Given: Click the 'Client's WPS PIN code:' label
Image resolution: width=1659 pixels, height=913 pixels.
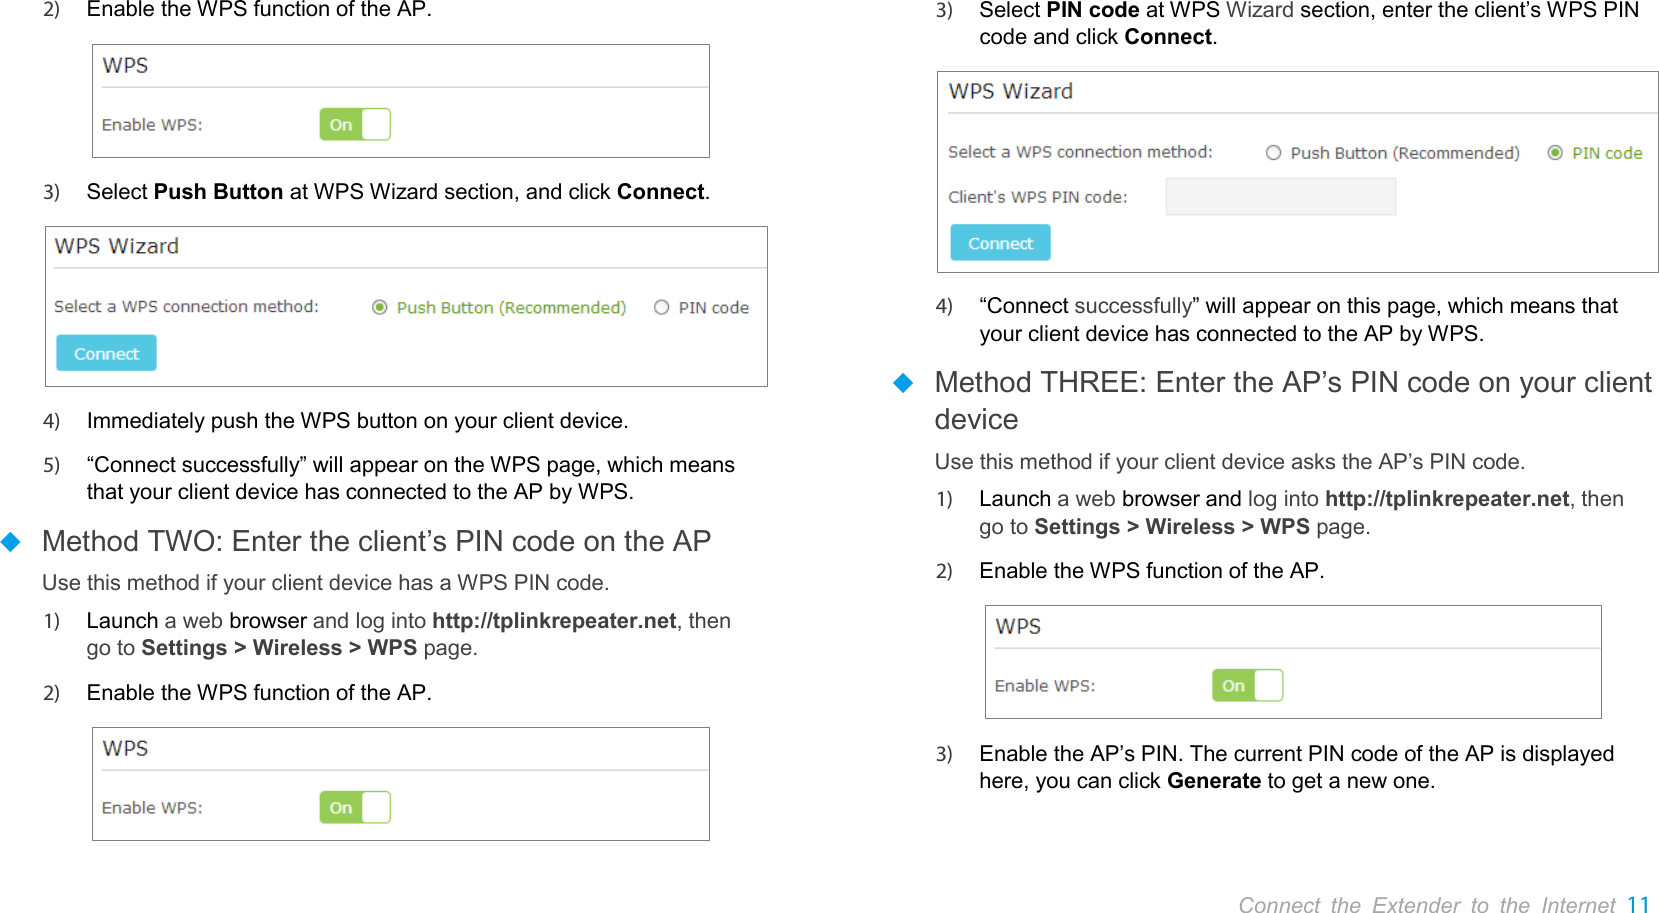Looking at the screenshot, I should tap(1038, 197).
